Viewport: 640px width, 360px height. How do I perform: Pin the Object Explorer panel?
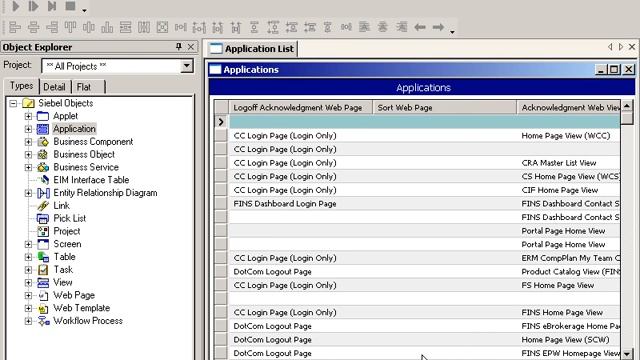tap(179, 47)
